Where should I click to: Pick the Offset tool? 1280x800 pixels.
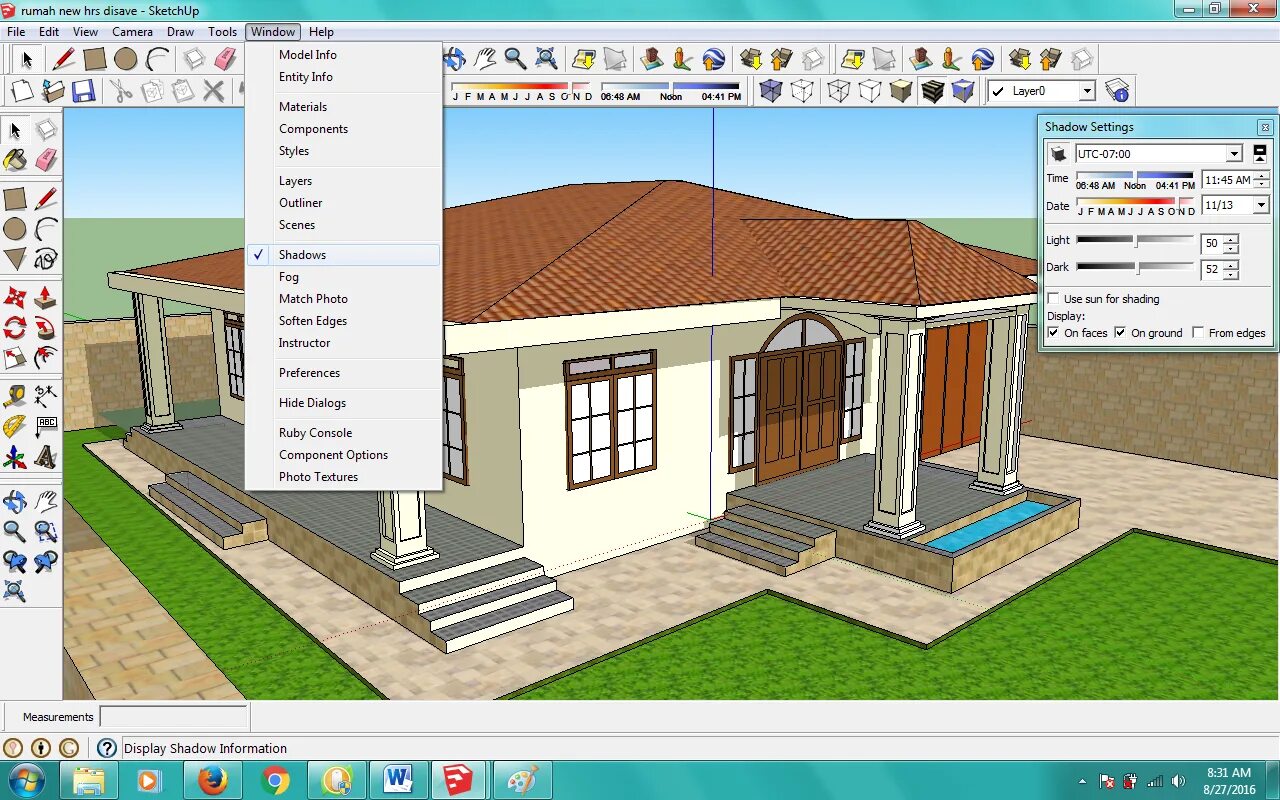click(46, 357)
